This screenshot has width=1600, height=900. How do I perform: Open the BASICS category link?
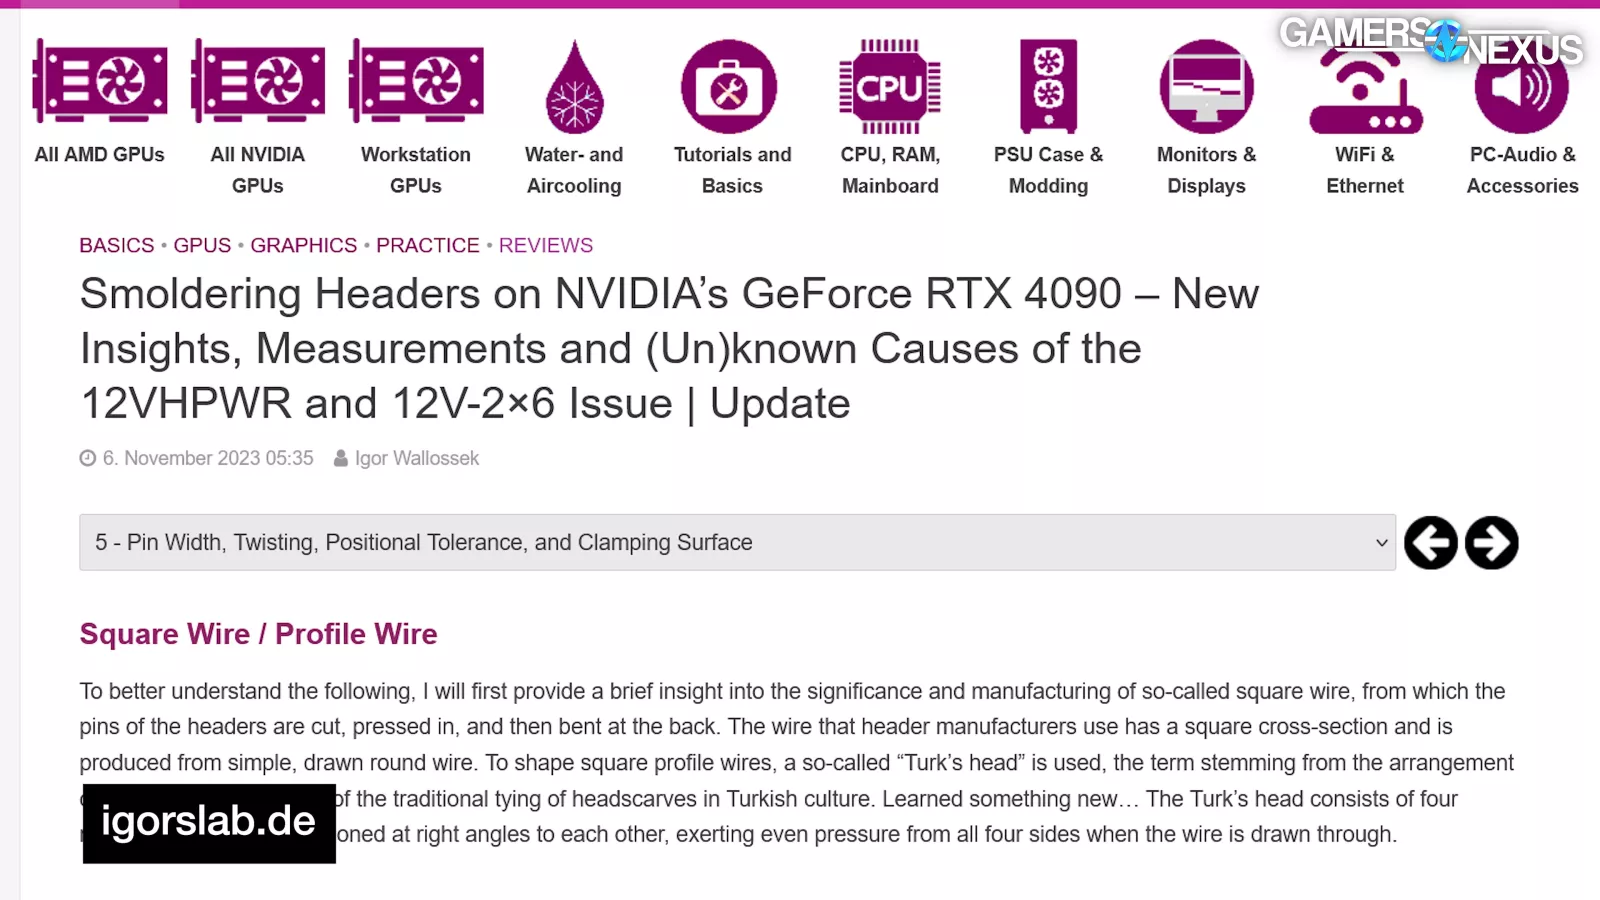[117, 246]
